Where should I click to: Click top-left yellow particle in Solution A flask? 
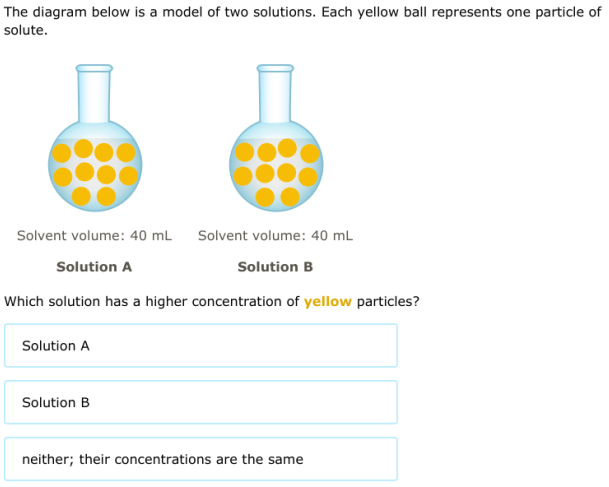tap(63, 154)
